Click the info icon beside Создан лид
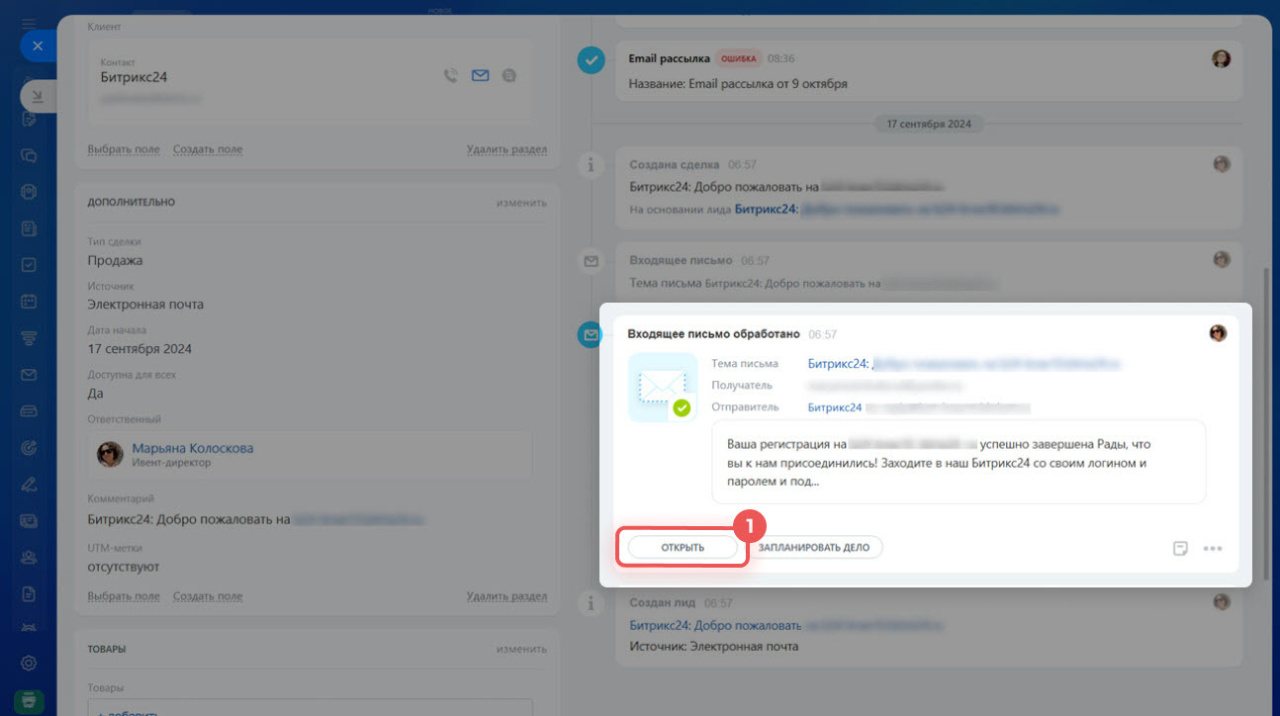 (x=591, y=604)
